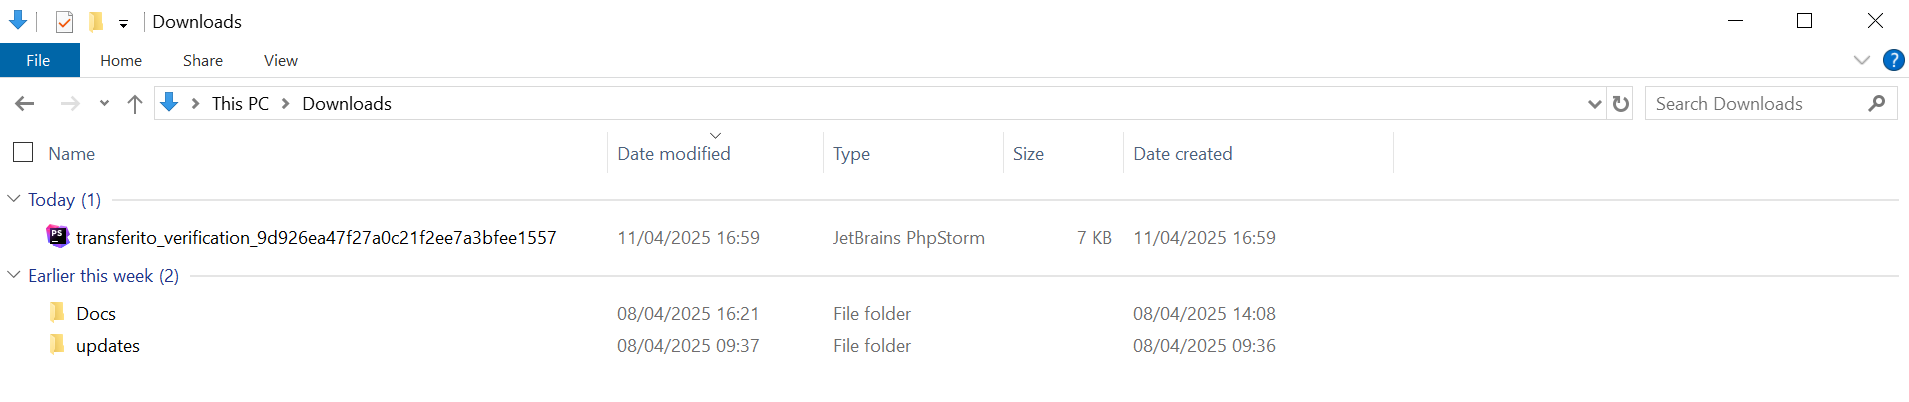
Task: Click the Docs folder icon
Action: click(x=57, y=312)
